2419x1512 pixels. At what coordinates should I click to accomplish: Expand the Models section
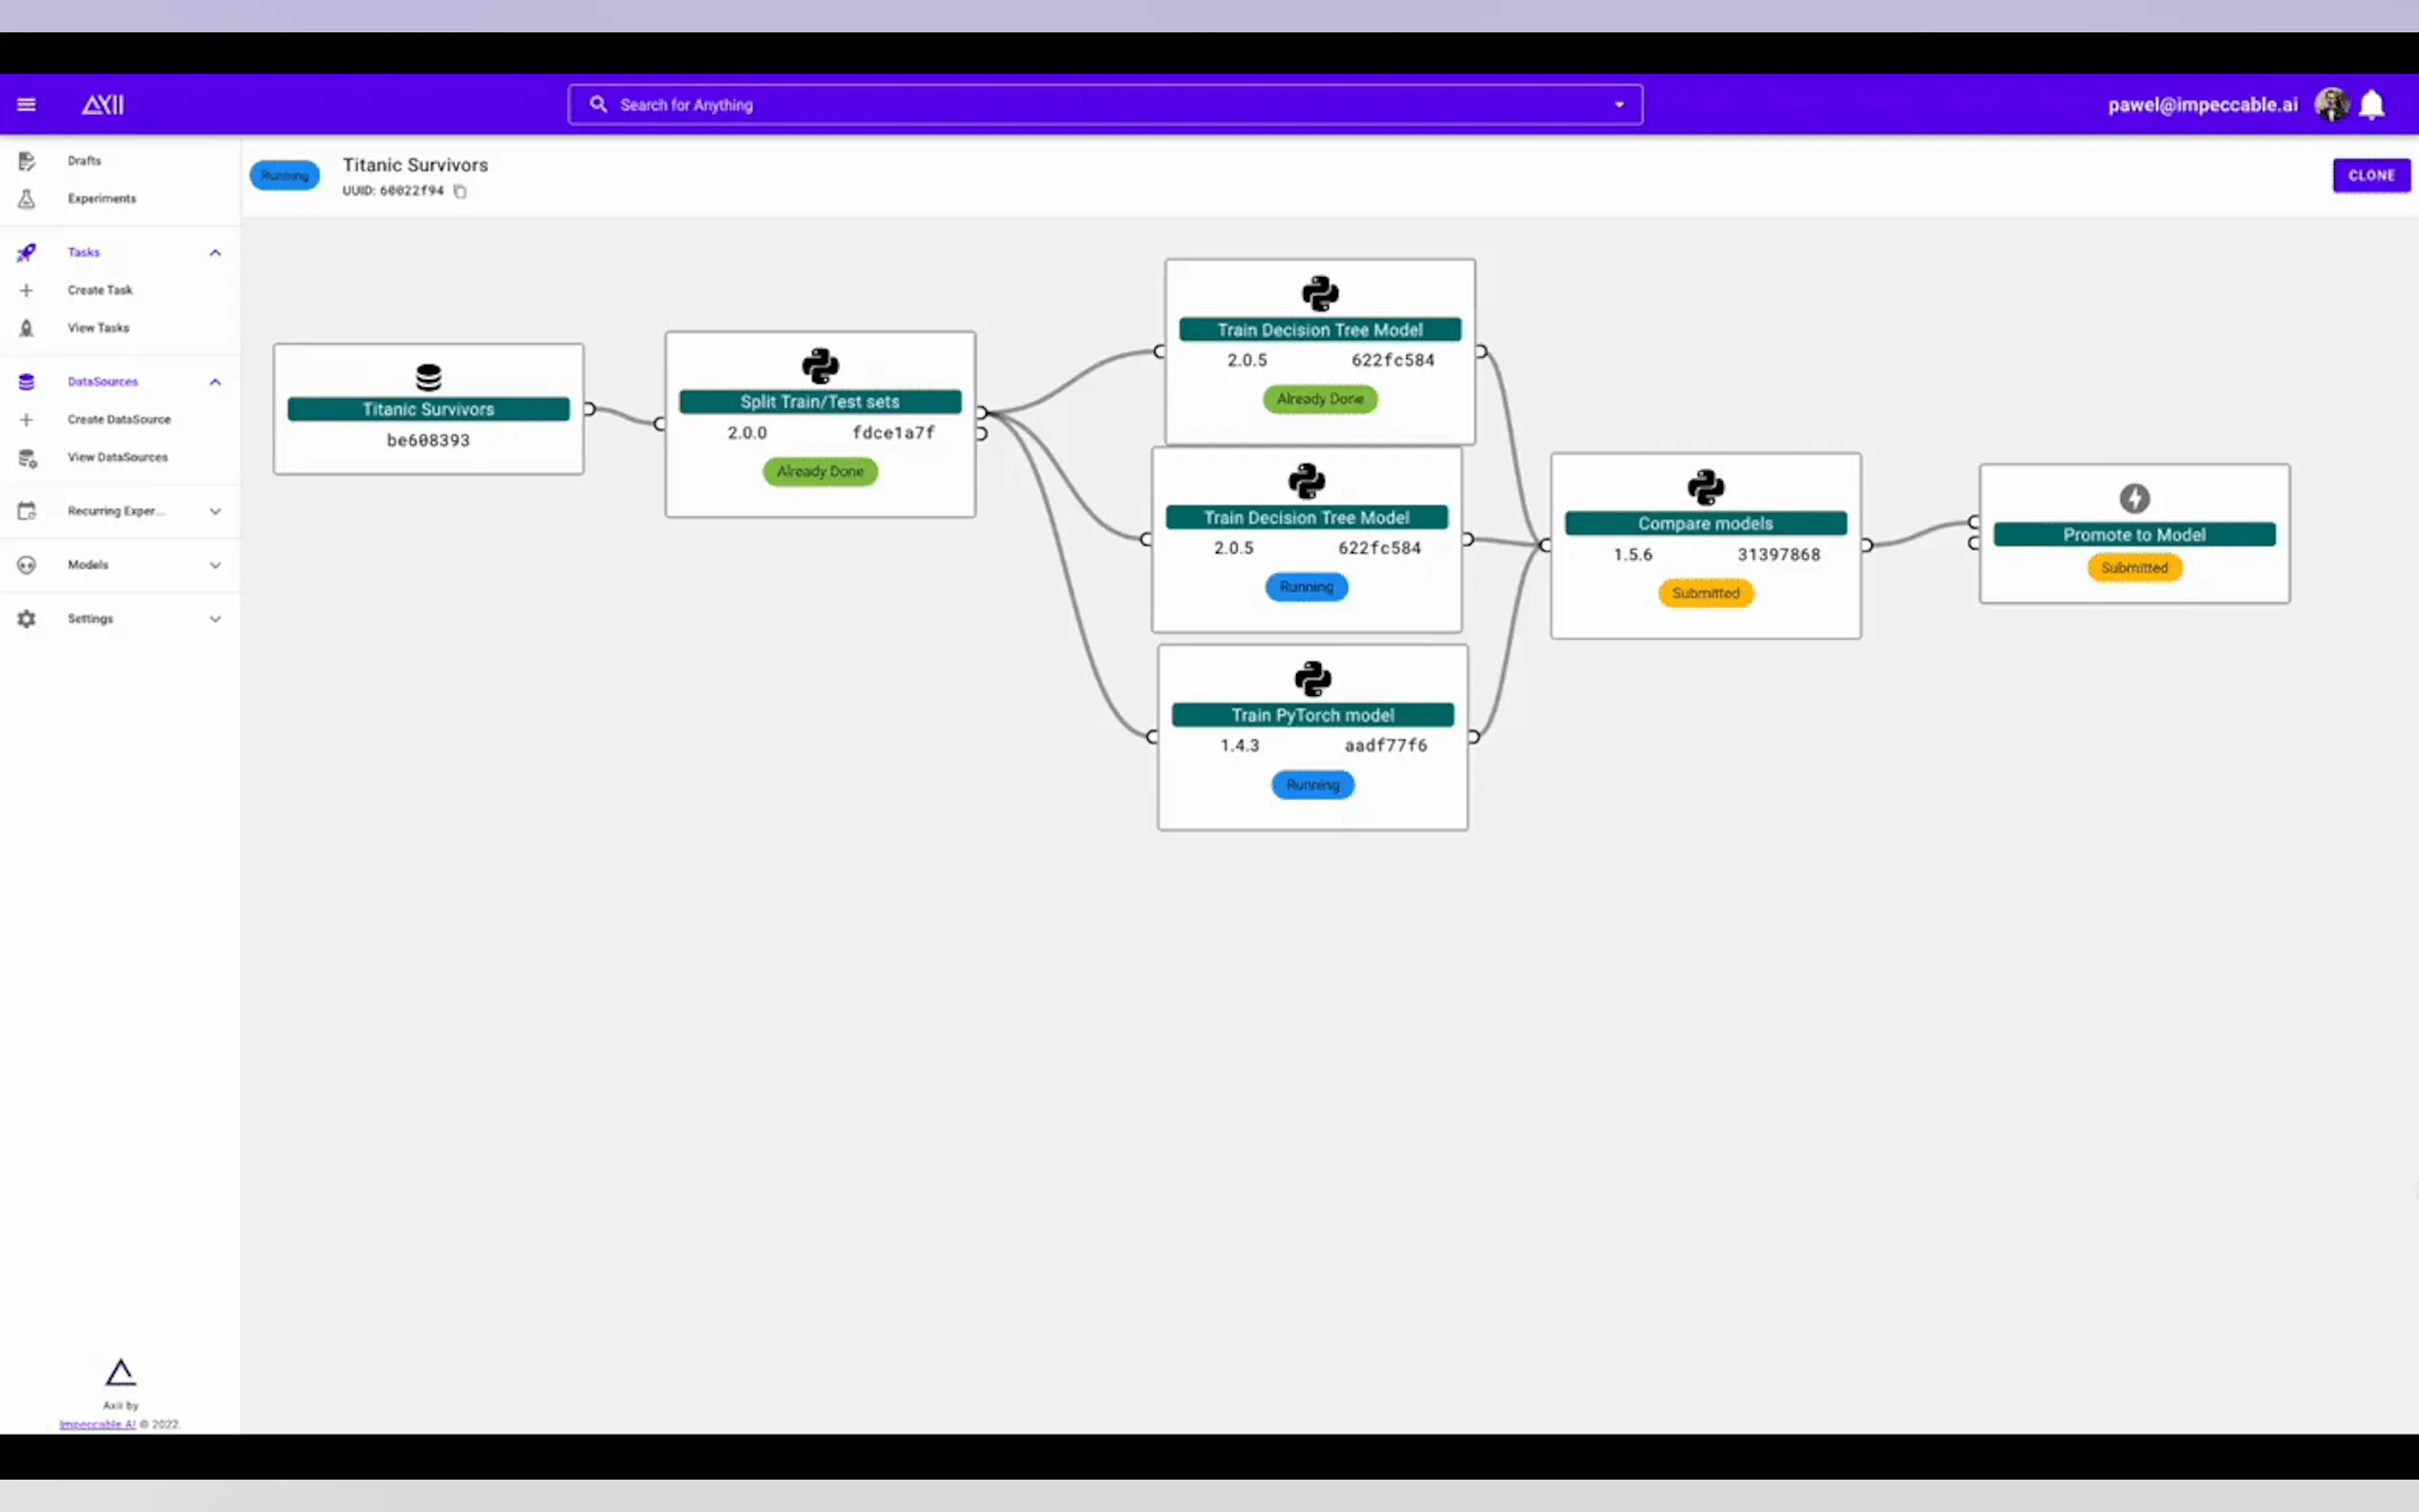(215, 565)
